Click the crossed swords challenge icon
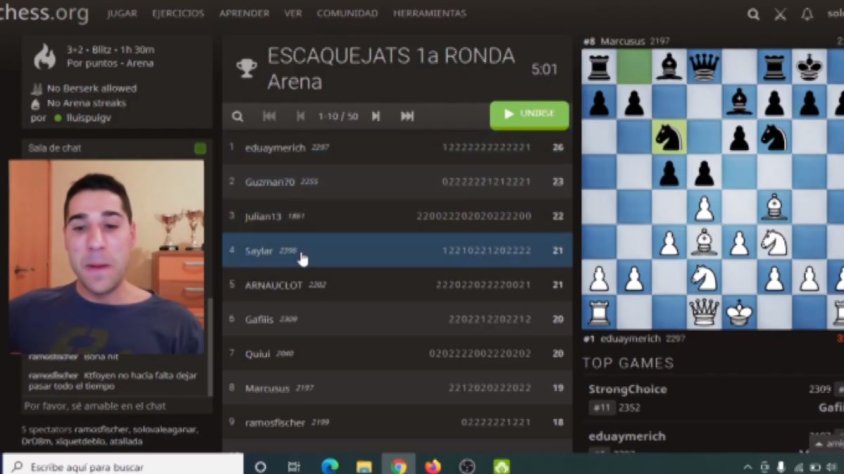Viewport: 844px width, 474px height. tap(780, 14)
